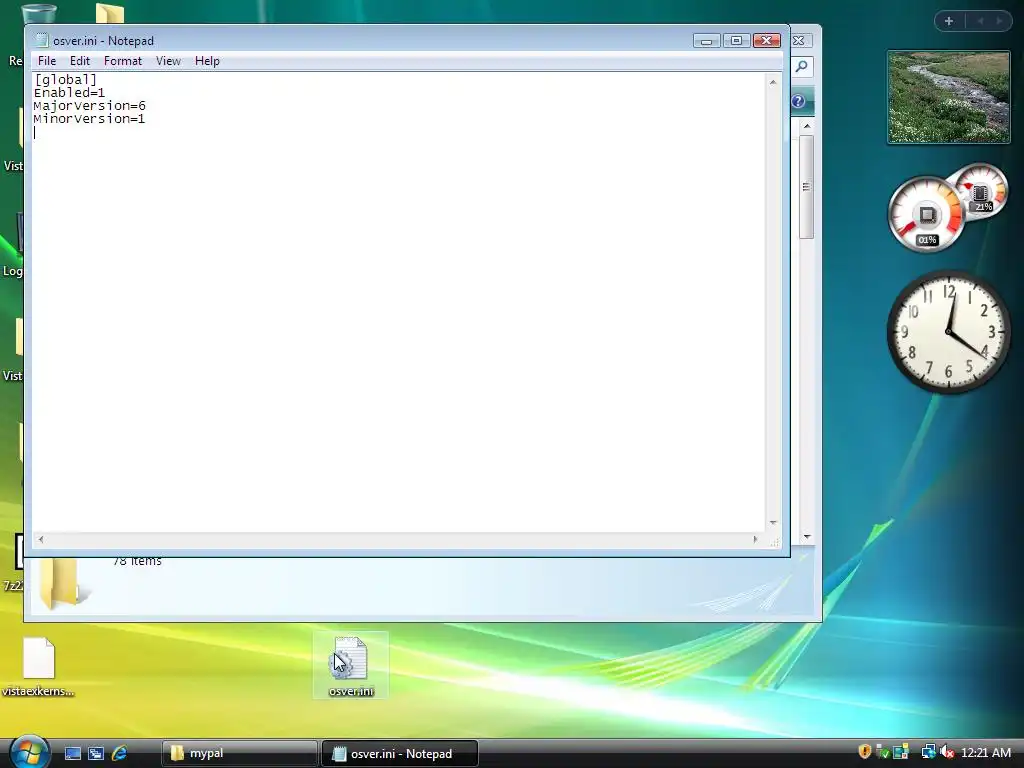Screen dimensions: 1024x768
Task: Click the blue help icon in Explorer window
Action: 798,101
